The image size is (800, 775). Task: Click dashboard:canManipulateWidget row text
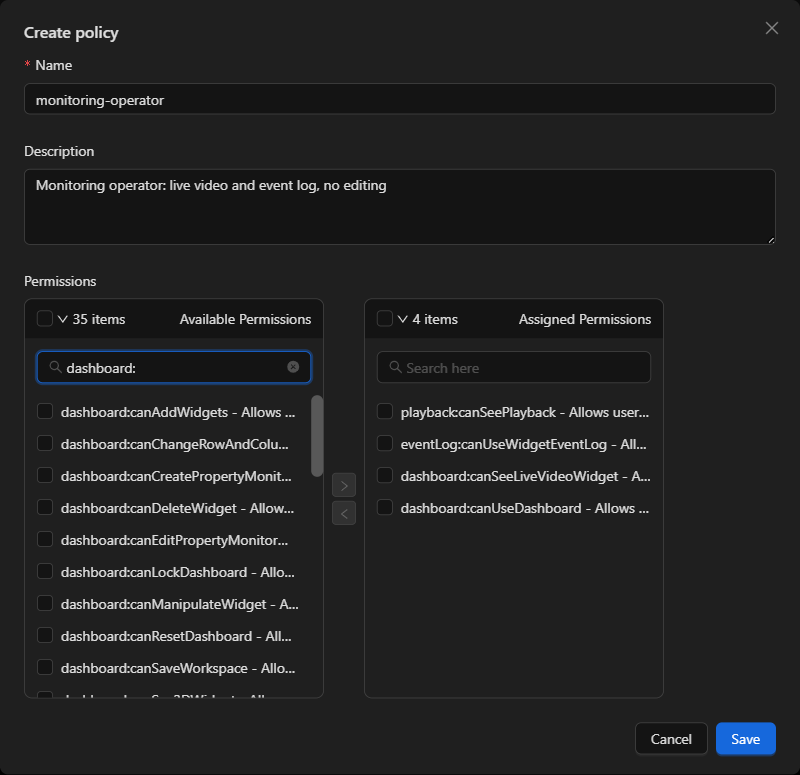(180, 605)
